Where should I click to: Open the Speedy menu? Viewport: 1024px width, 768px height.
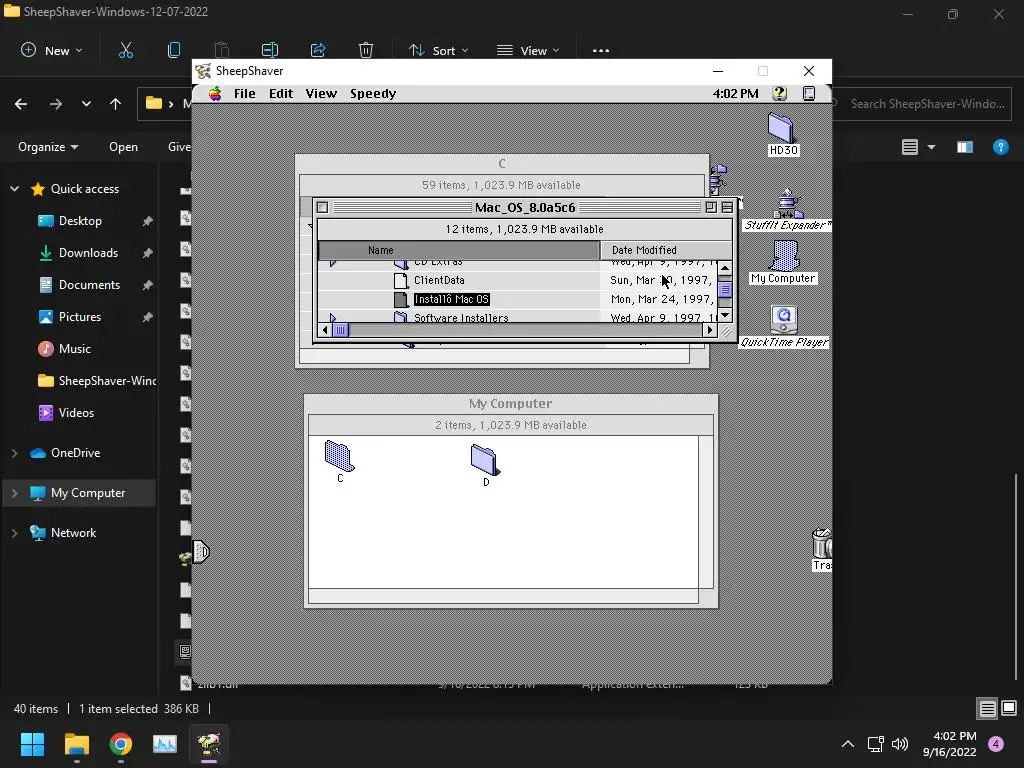click(x=373, y=93)
